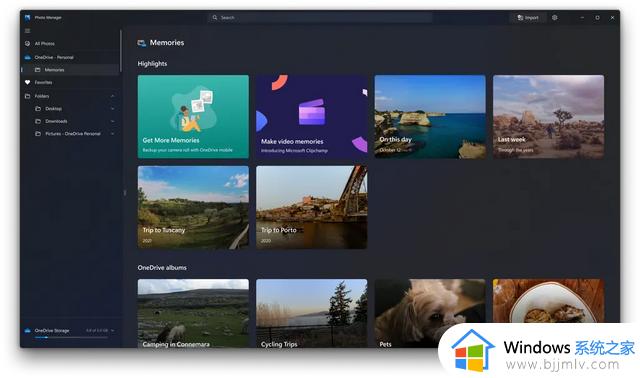Image resolution: width=640 pixels, height=378 pixels.
Task: Maximize the Photos window
Action: click(597, 18)
